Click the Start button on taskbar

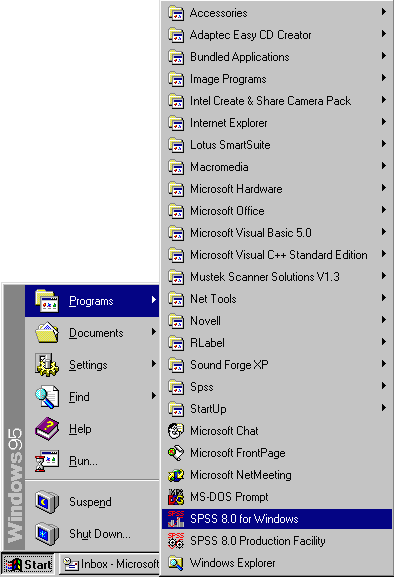tap(28, 564)
